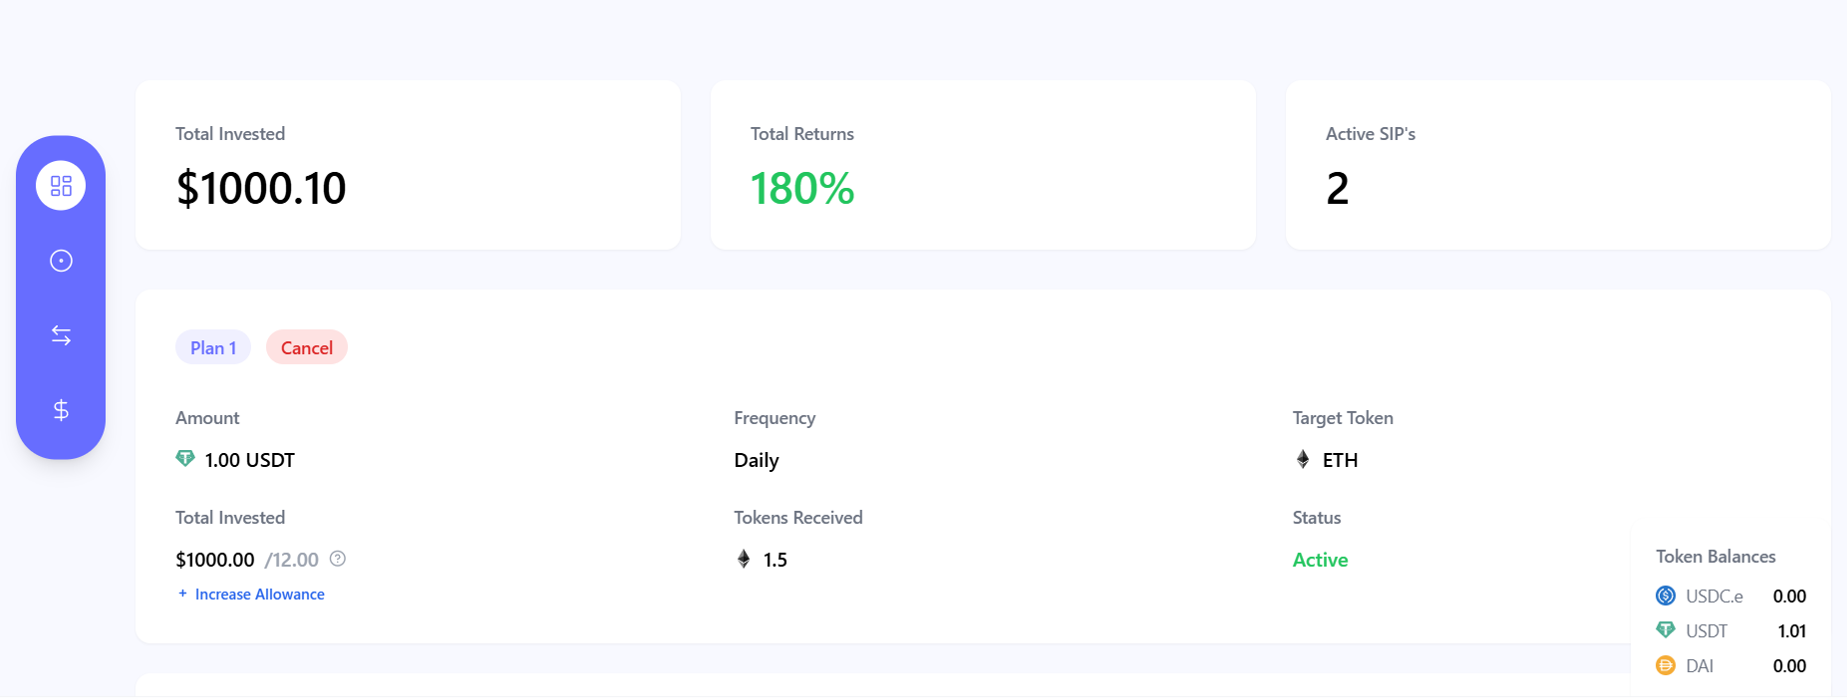Viewport: 1847px width, 700px height.
Task: Click the dollar sign sidebar icon
Action: click(x=61, y=409)
